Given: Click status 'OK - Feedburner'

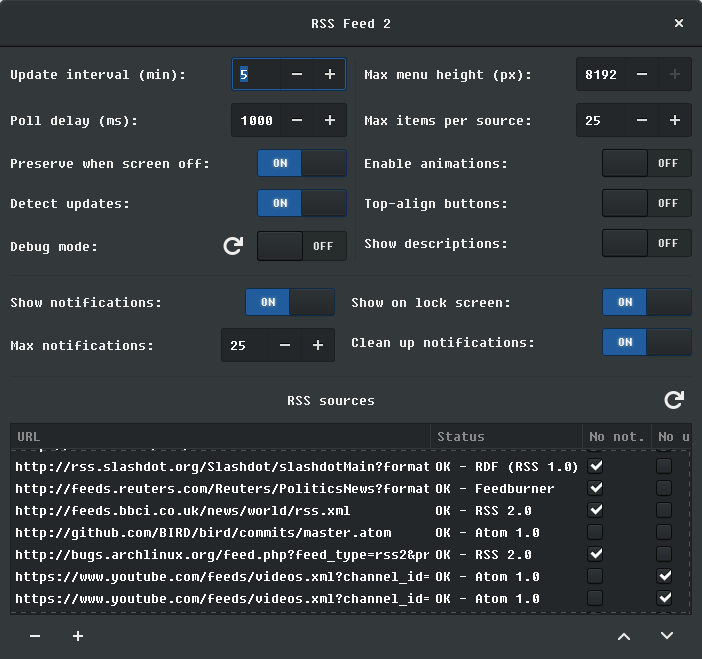Looking at the screenshot, I should point(495,488).
